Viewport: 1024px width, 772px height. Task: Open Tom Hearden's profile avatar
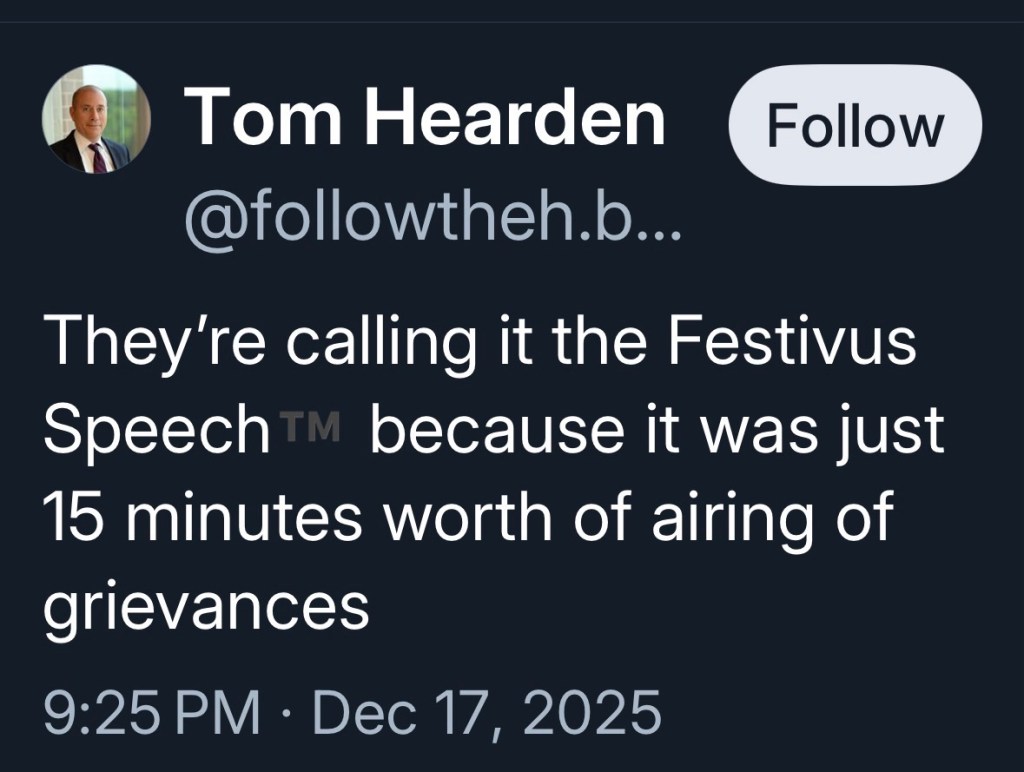(x=96, y=120)
